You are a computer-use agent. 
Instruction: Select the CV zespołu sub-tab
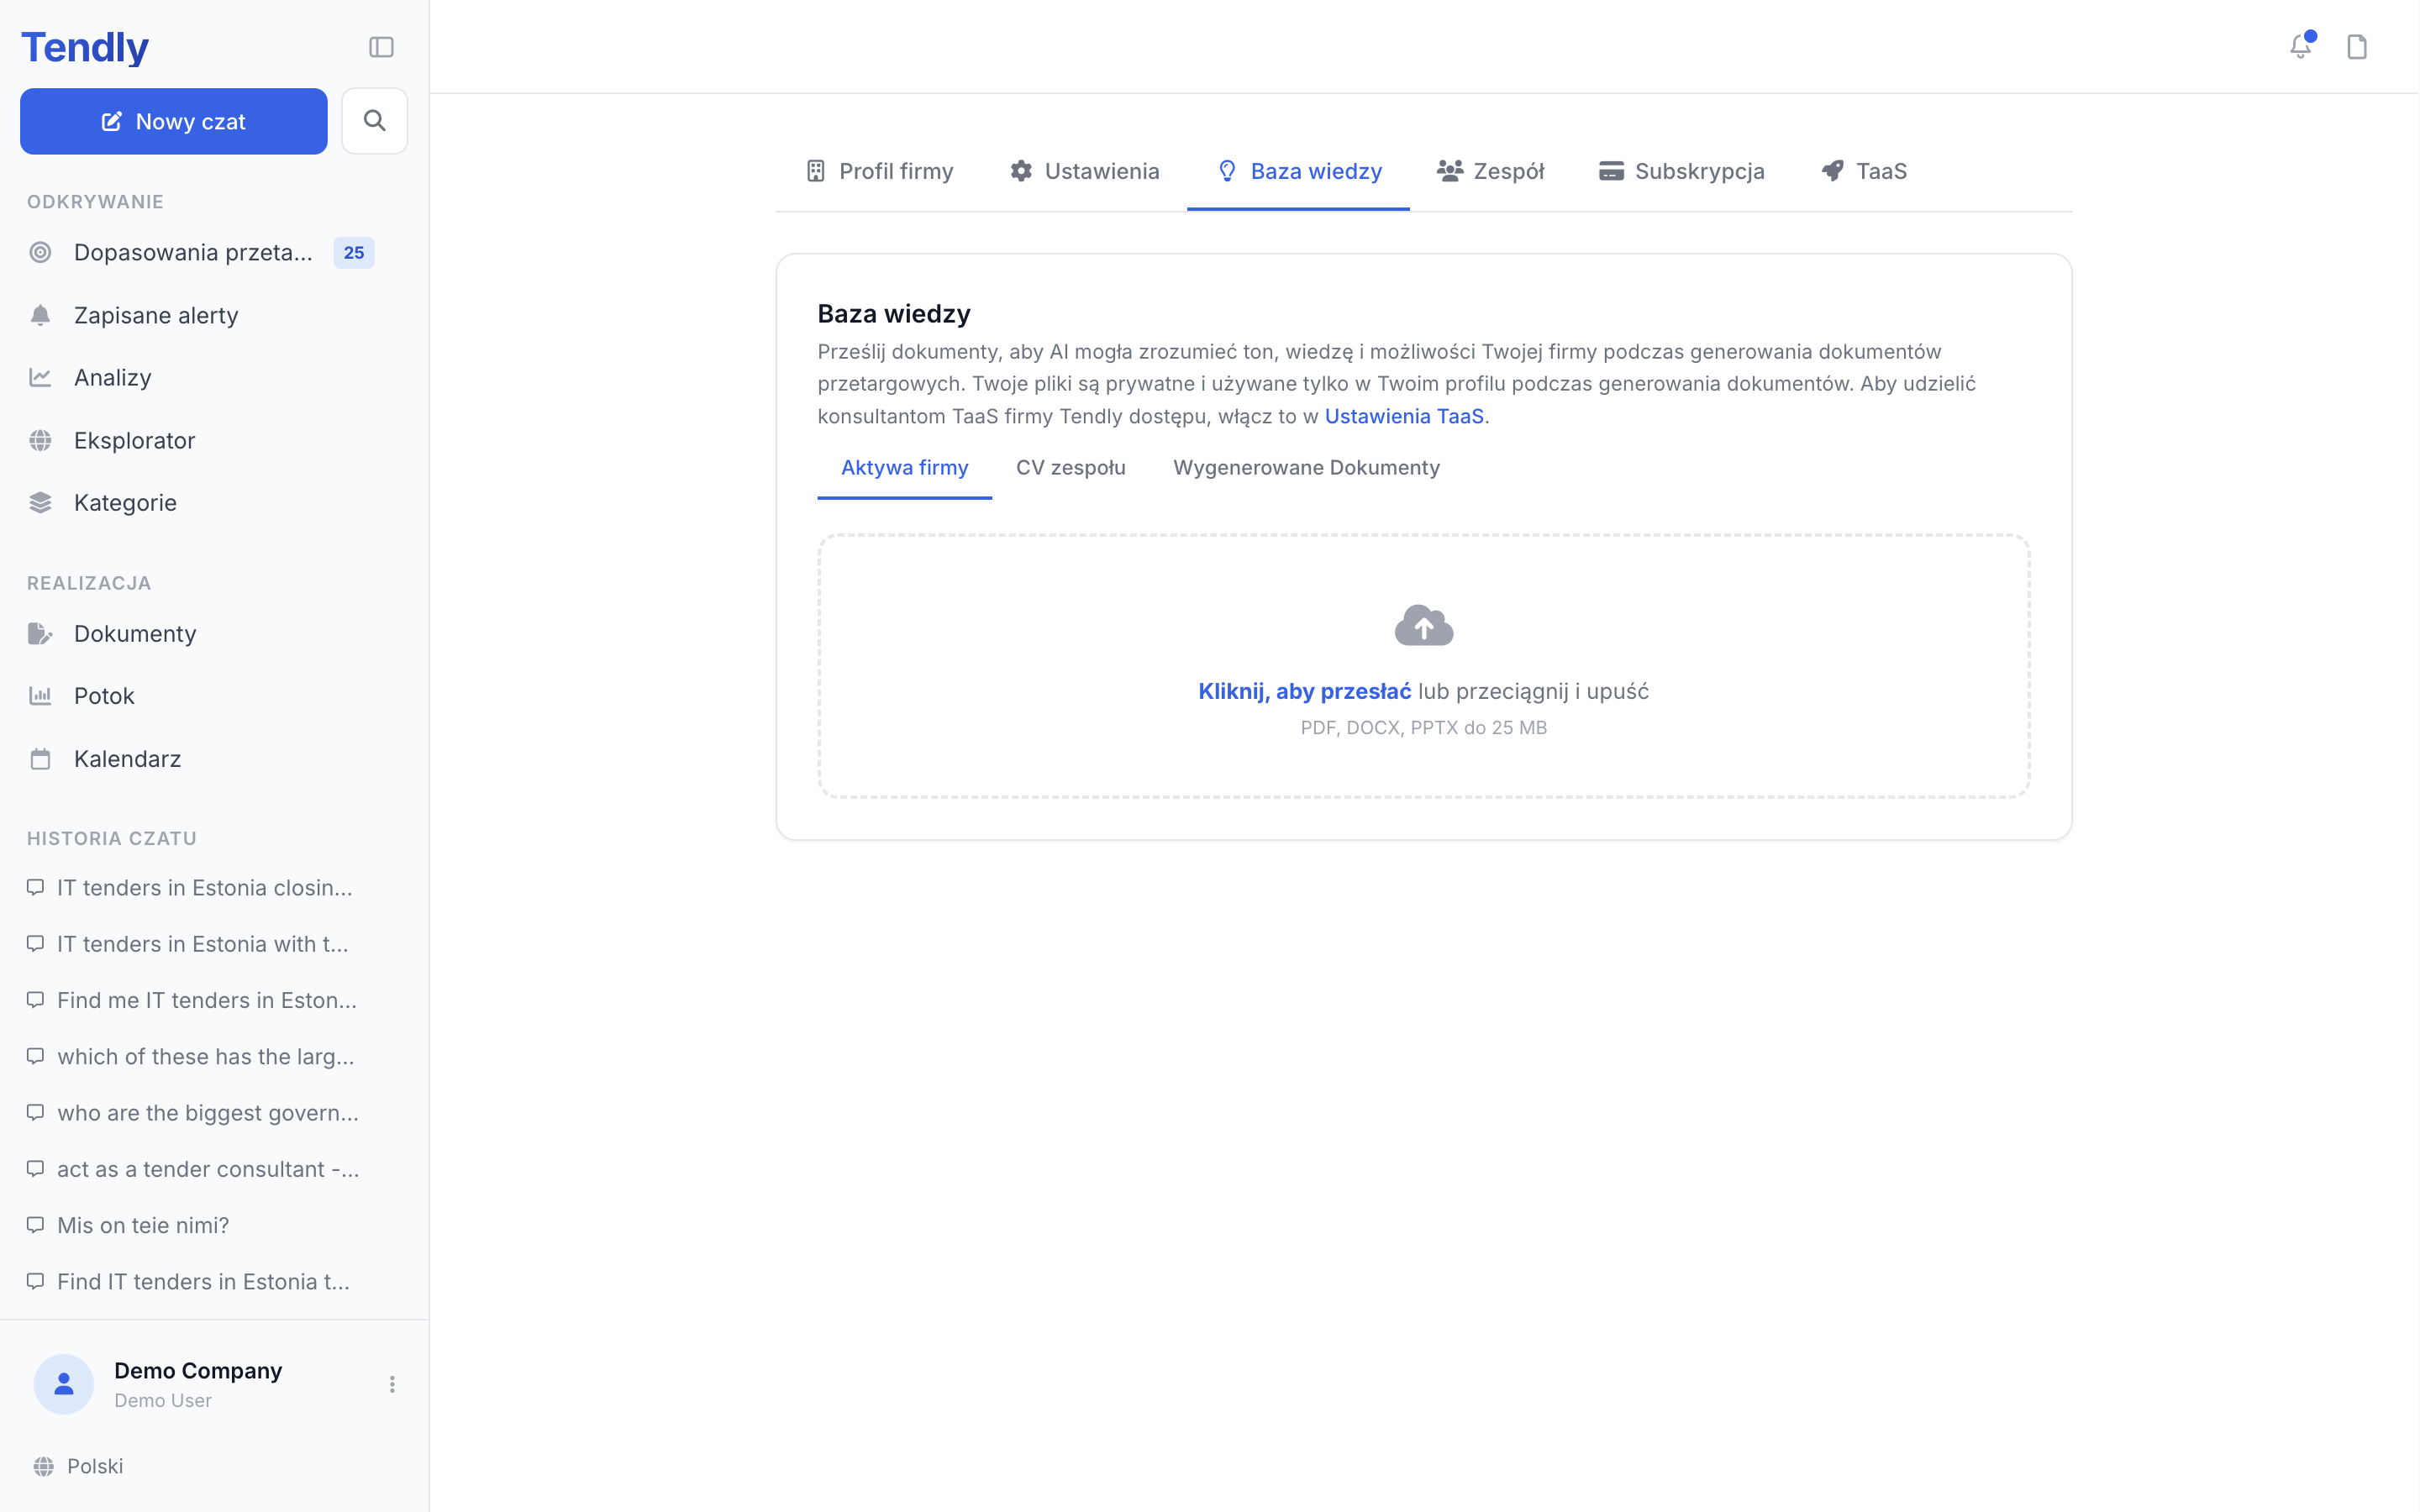click(1070, 468)
